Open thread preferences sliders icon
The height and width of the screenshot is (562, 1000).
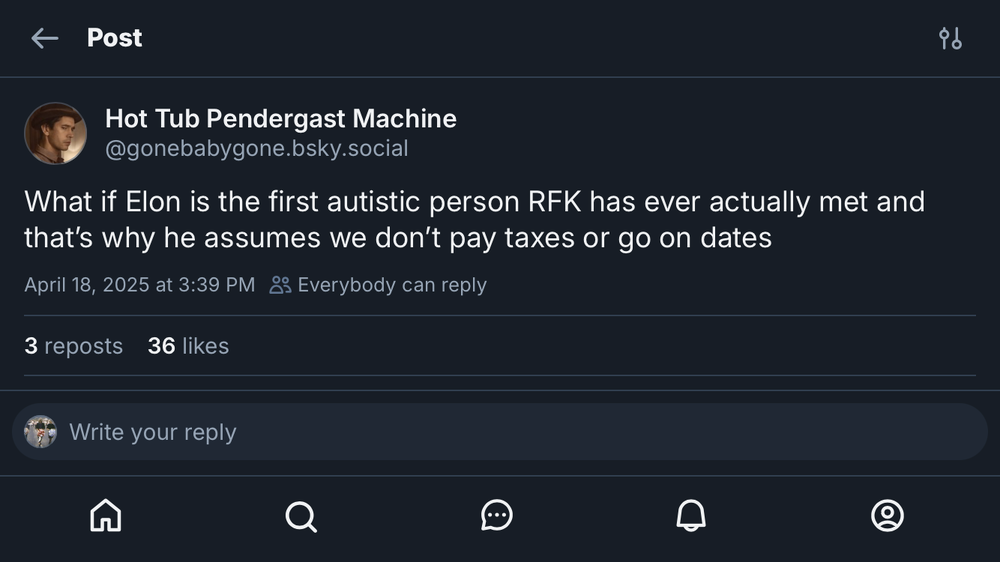point(950,38)
